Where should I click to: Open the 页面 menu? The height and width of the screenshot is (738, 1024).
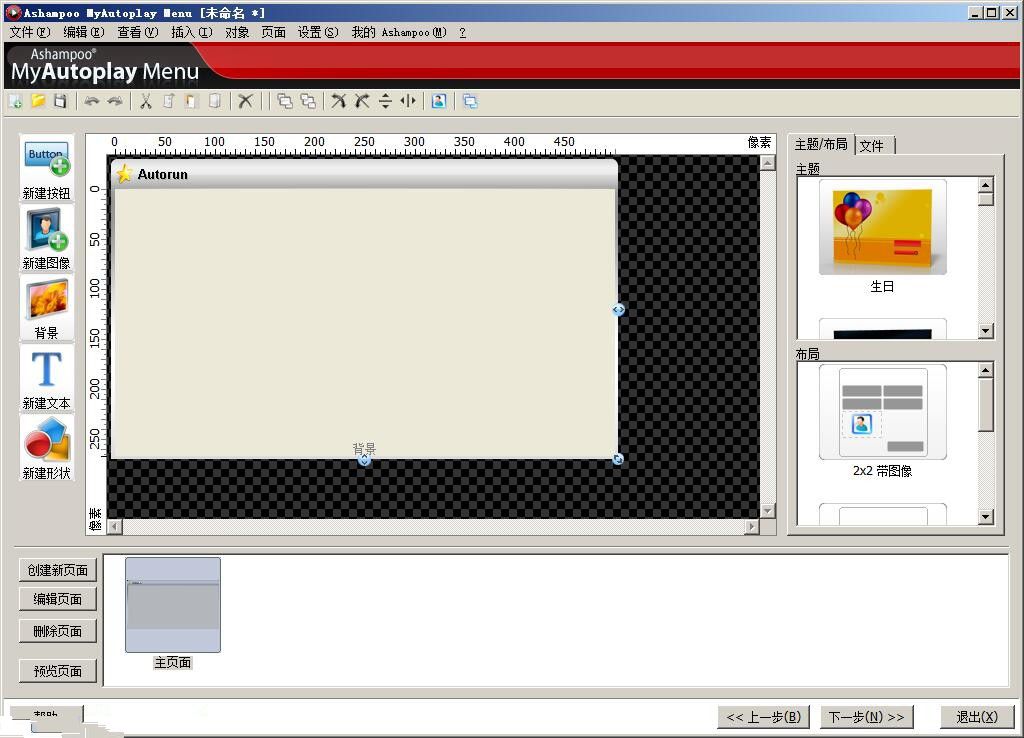(x=274, y=32)
